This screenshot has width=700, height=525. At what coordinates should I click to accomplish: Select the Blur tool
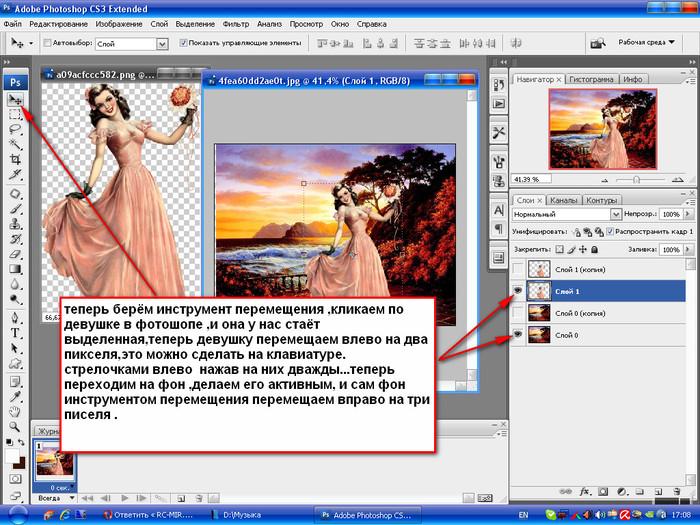coord(16,284)
